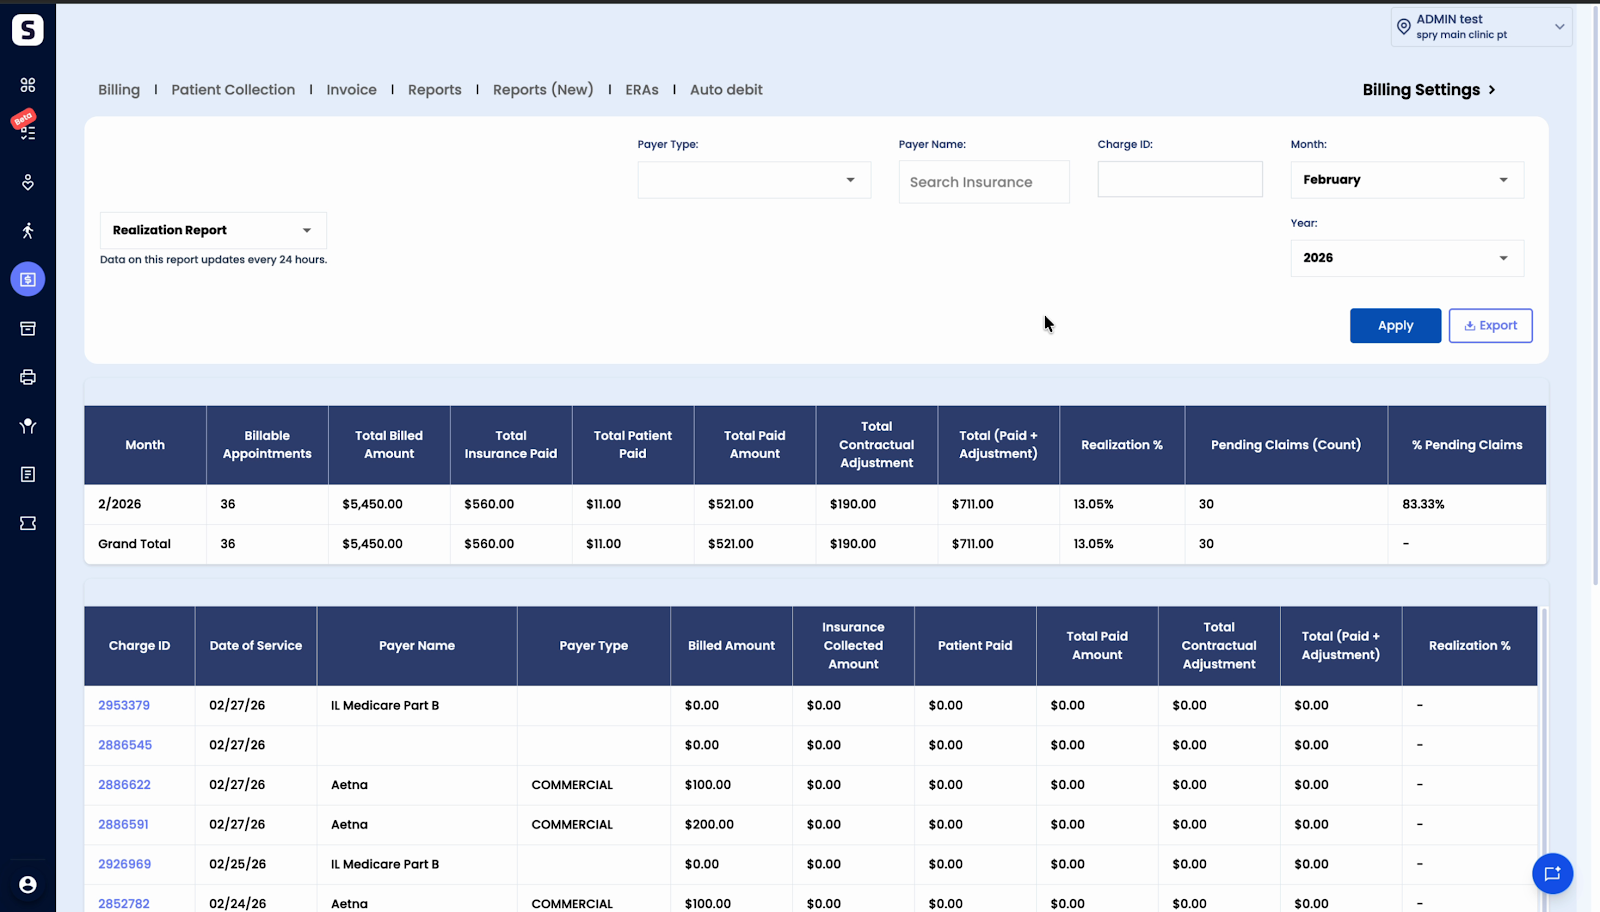Click the ticket icon in sidebar
Image resolution: width=1600 pixels, height=912 pixels.
point(28,523)
